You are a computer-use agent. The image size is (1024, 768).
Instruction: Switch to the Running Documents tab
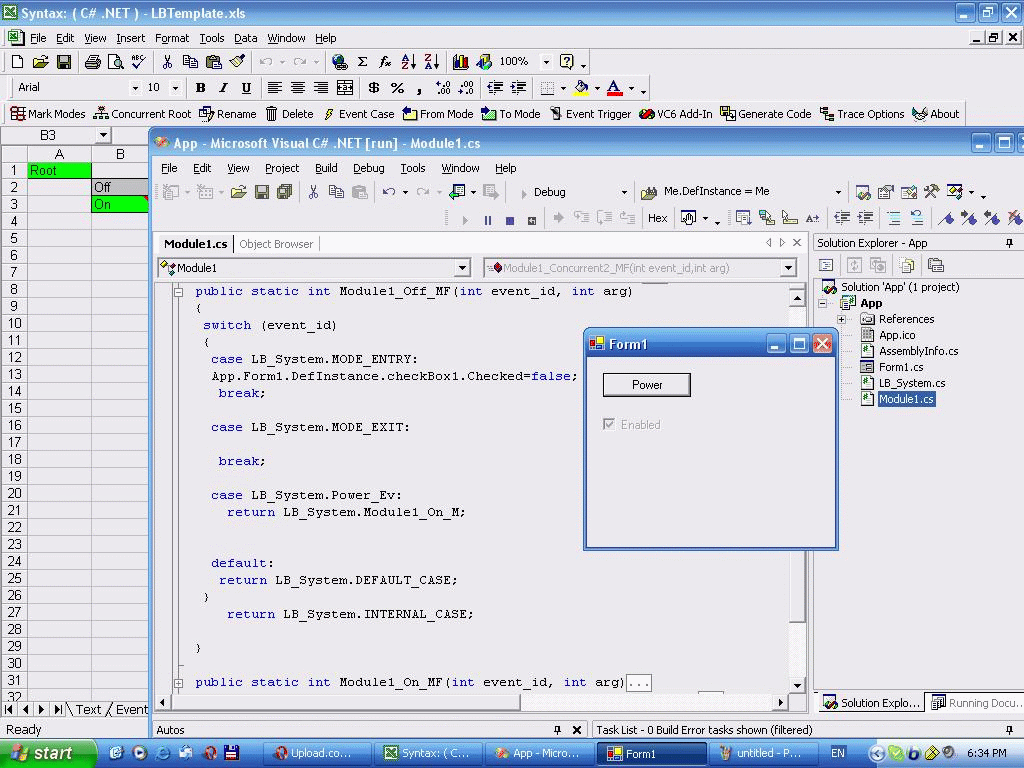point(975,703)
